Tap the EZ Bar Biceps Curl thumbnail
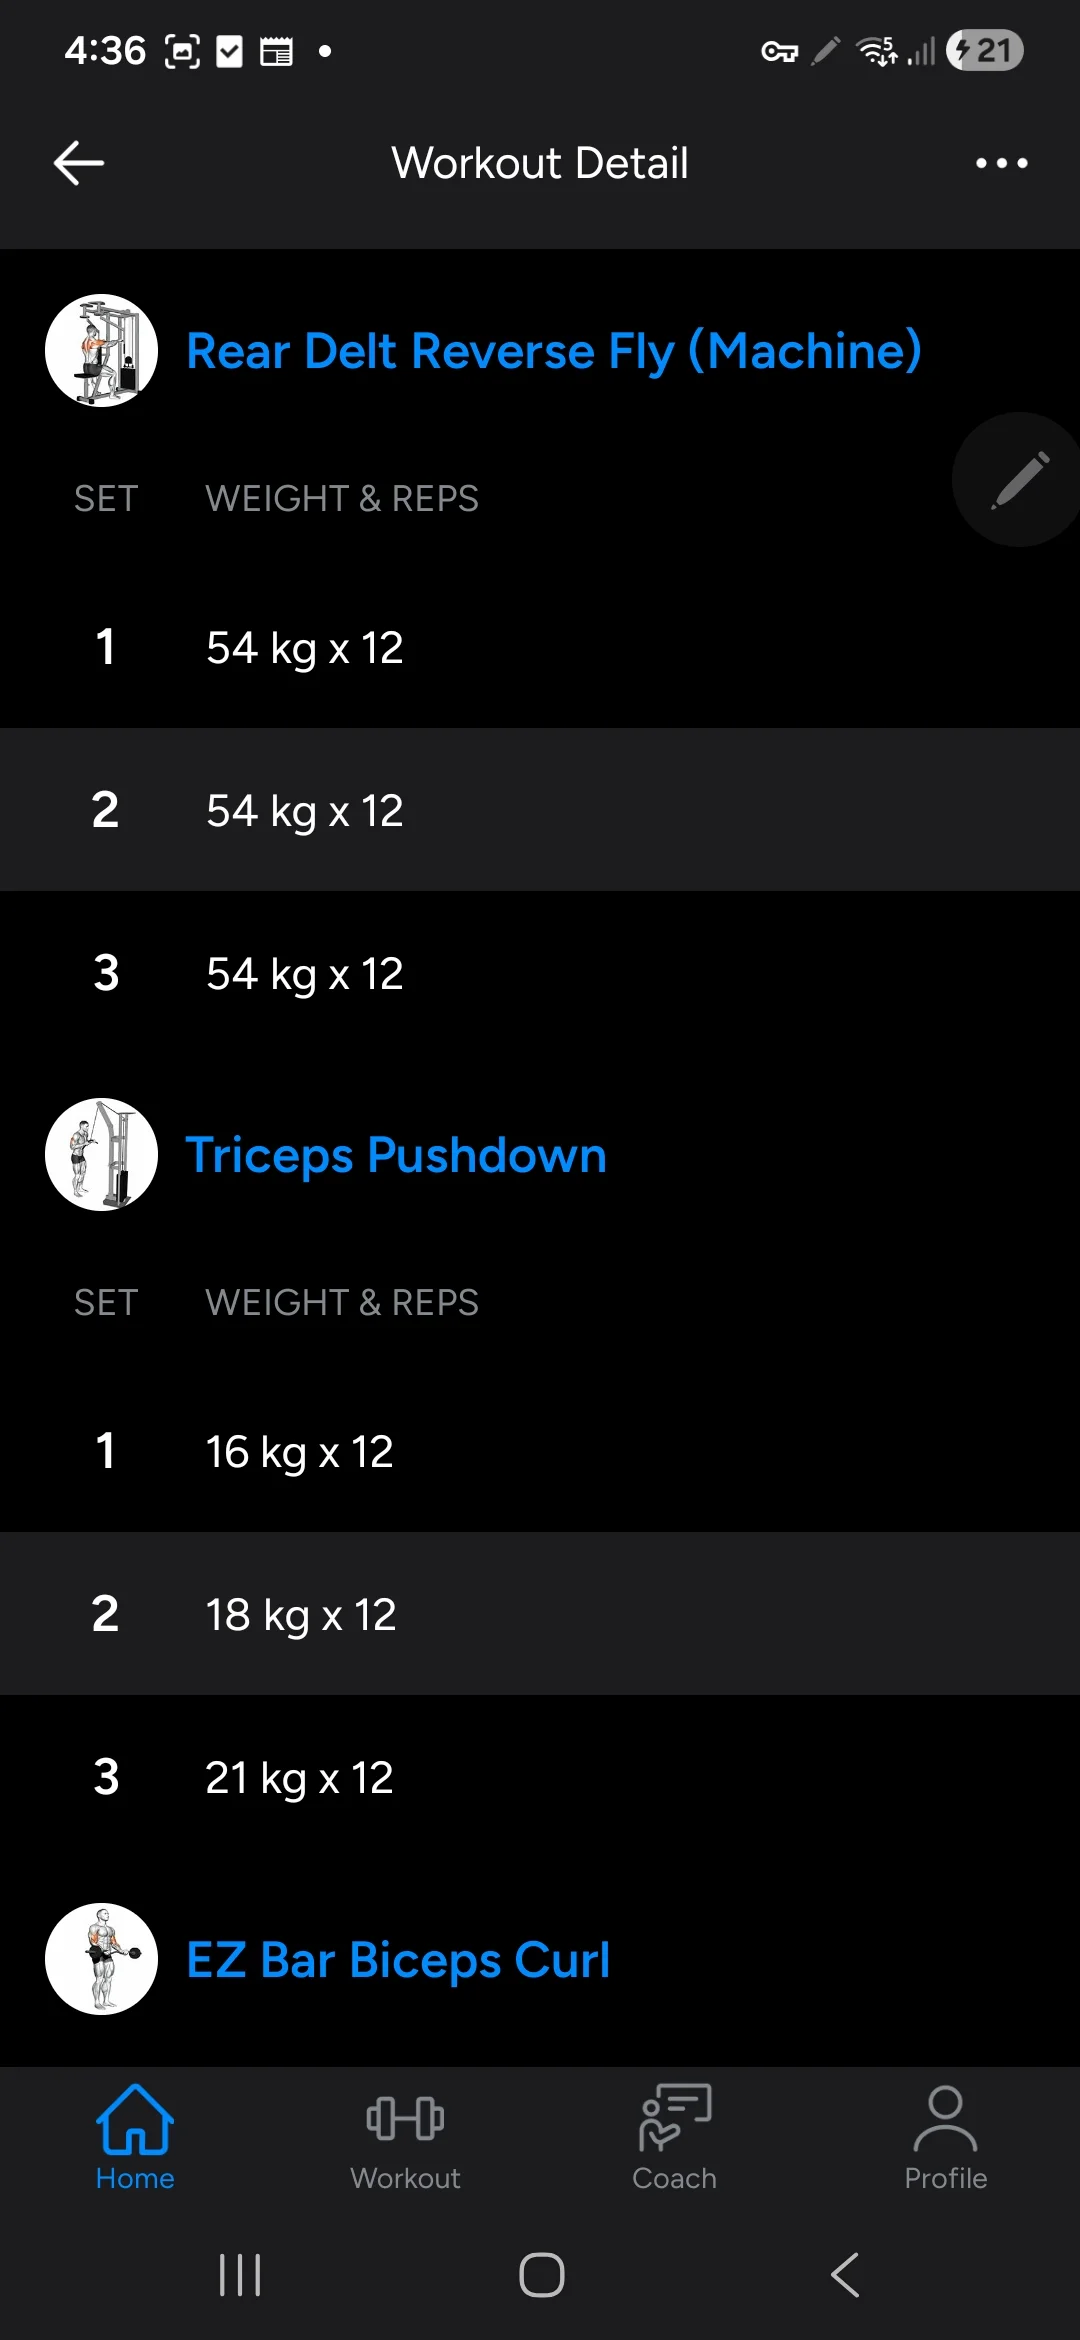 [x=101, y=1959]
